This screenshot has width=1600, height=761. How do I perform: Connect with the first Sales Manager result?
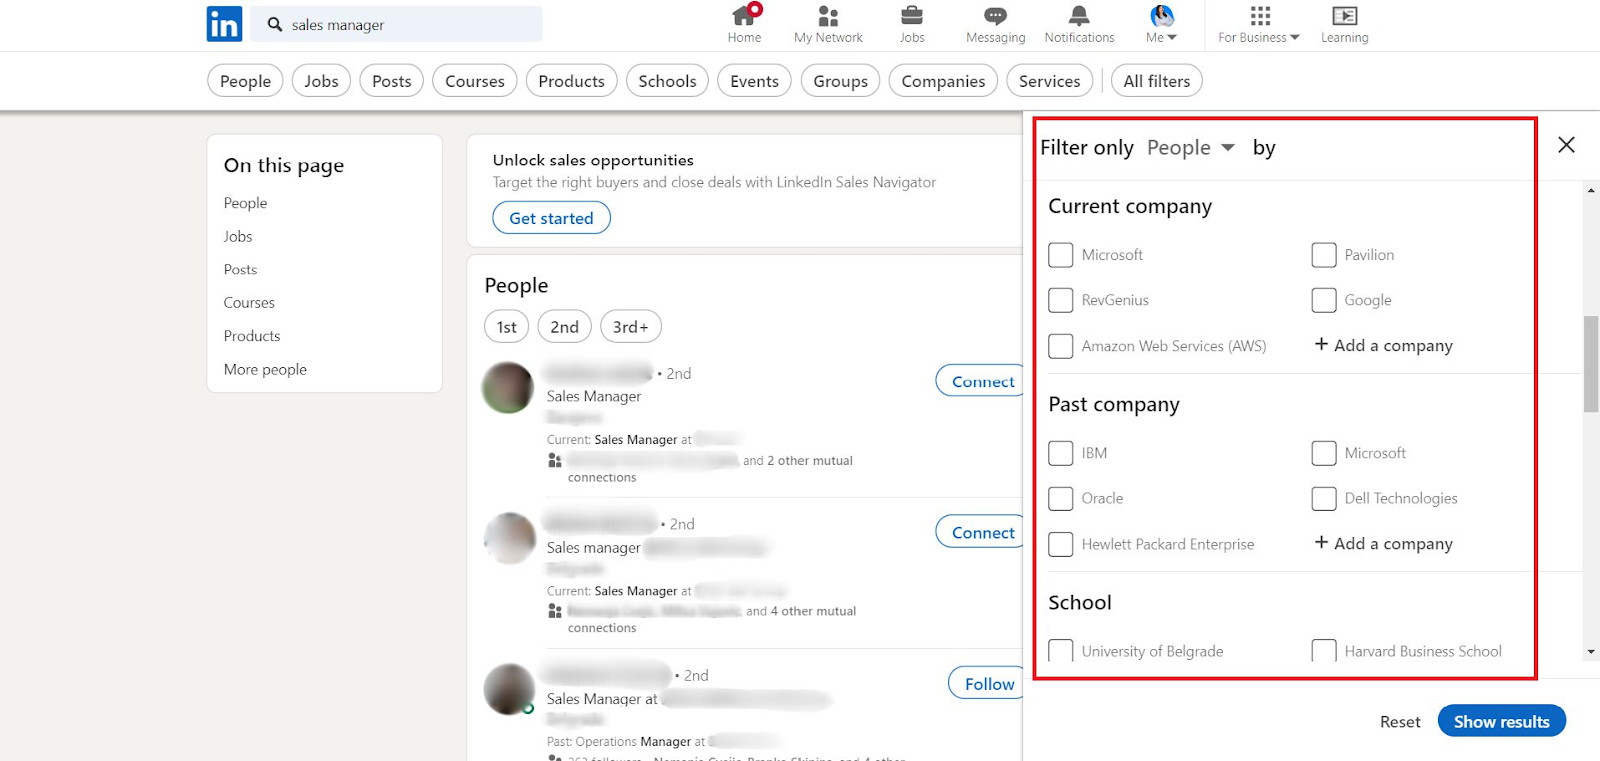(x=980, y=381)
